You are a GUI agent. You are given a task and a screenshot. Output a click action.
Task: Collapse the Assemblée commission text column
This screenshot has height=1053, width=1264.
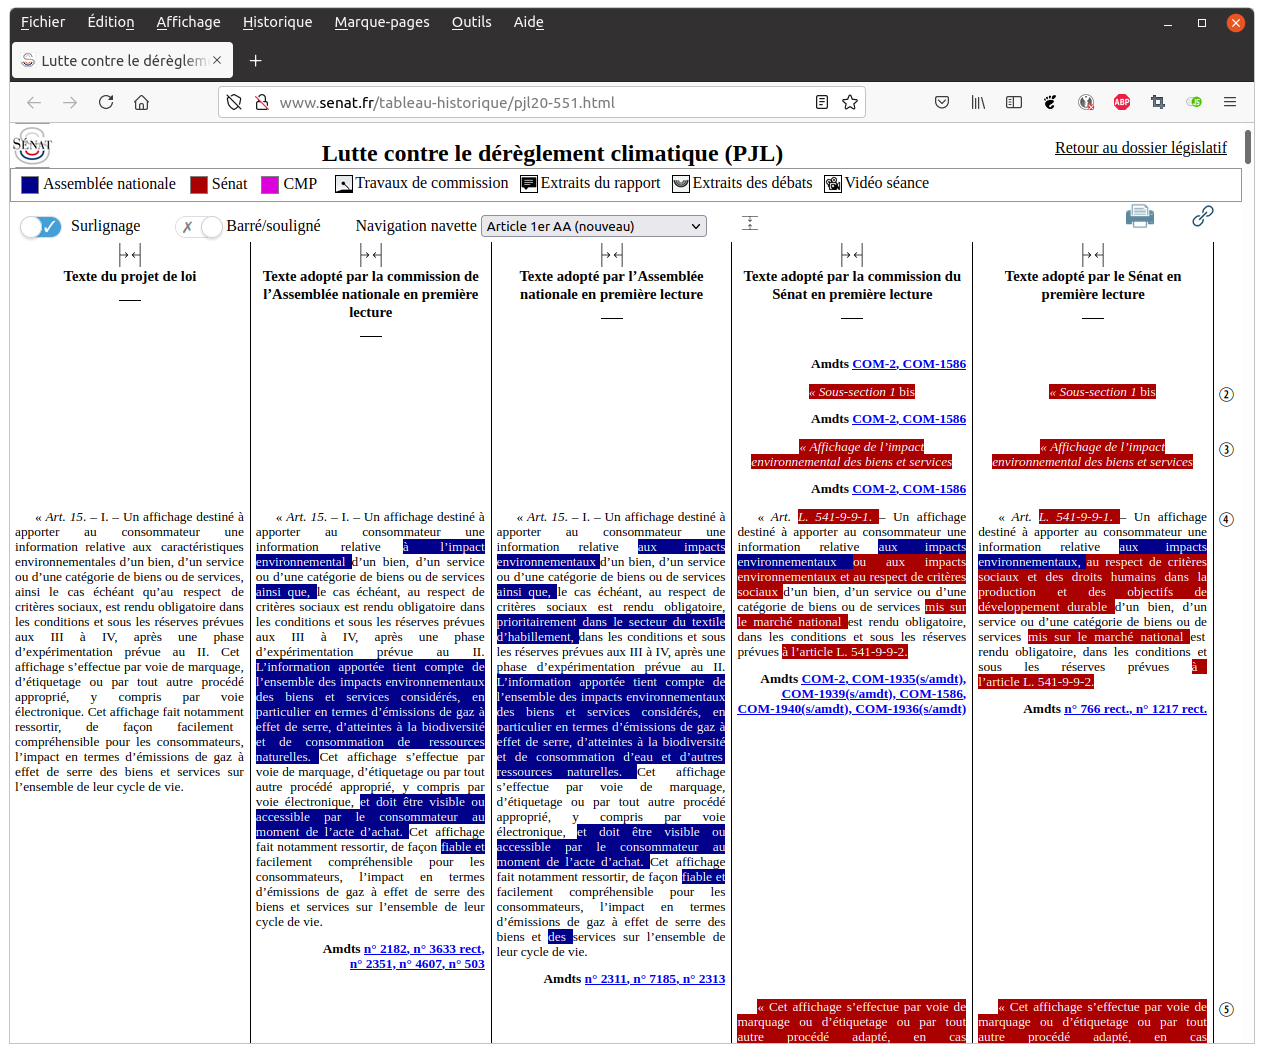[371, 255]
